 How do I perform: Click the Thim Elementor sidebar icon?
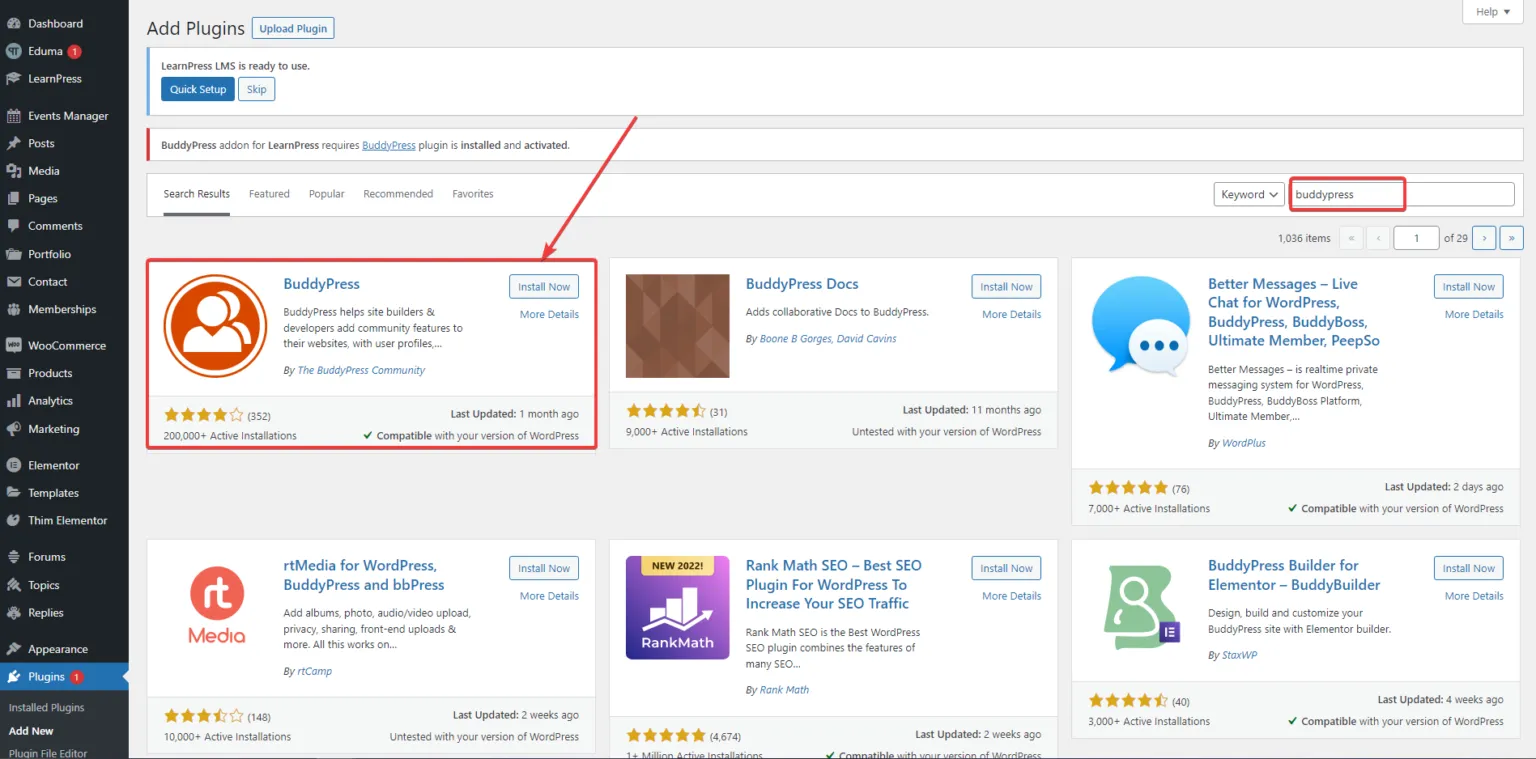pos(14,520)
